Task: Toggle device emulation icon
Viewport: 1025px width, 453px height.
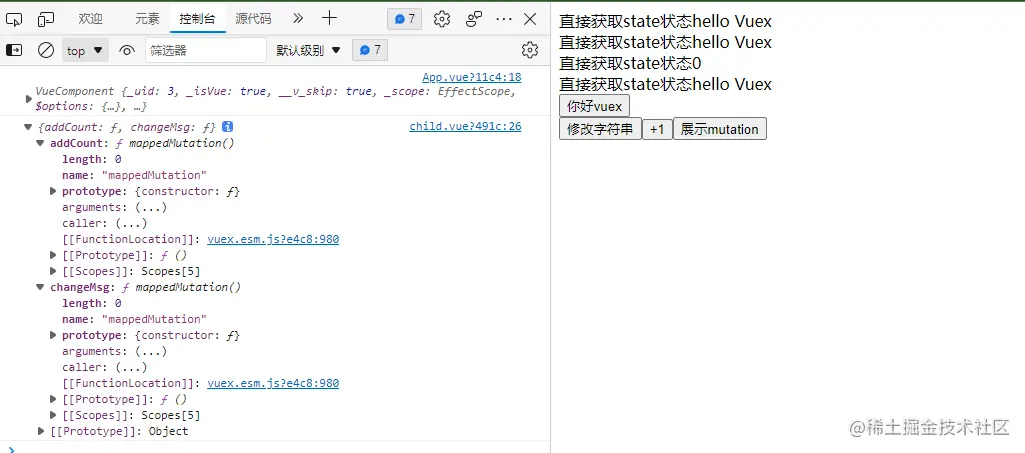Action: 46,20
